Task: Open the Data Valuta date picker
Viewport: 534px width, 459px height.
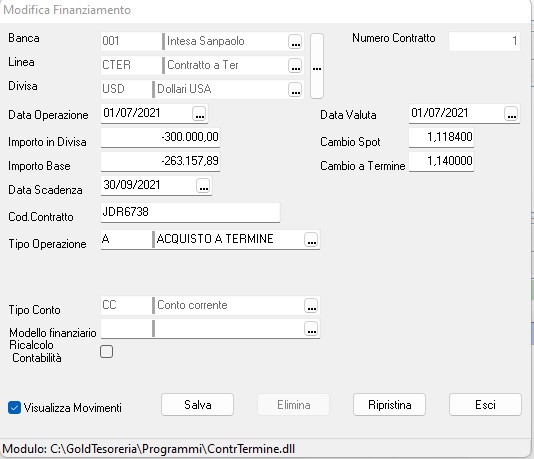Action: 511,113
